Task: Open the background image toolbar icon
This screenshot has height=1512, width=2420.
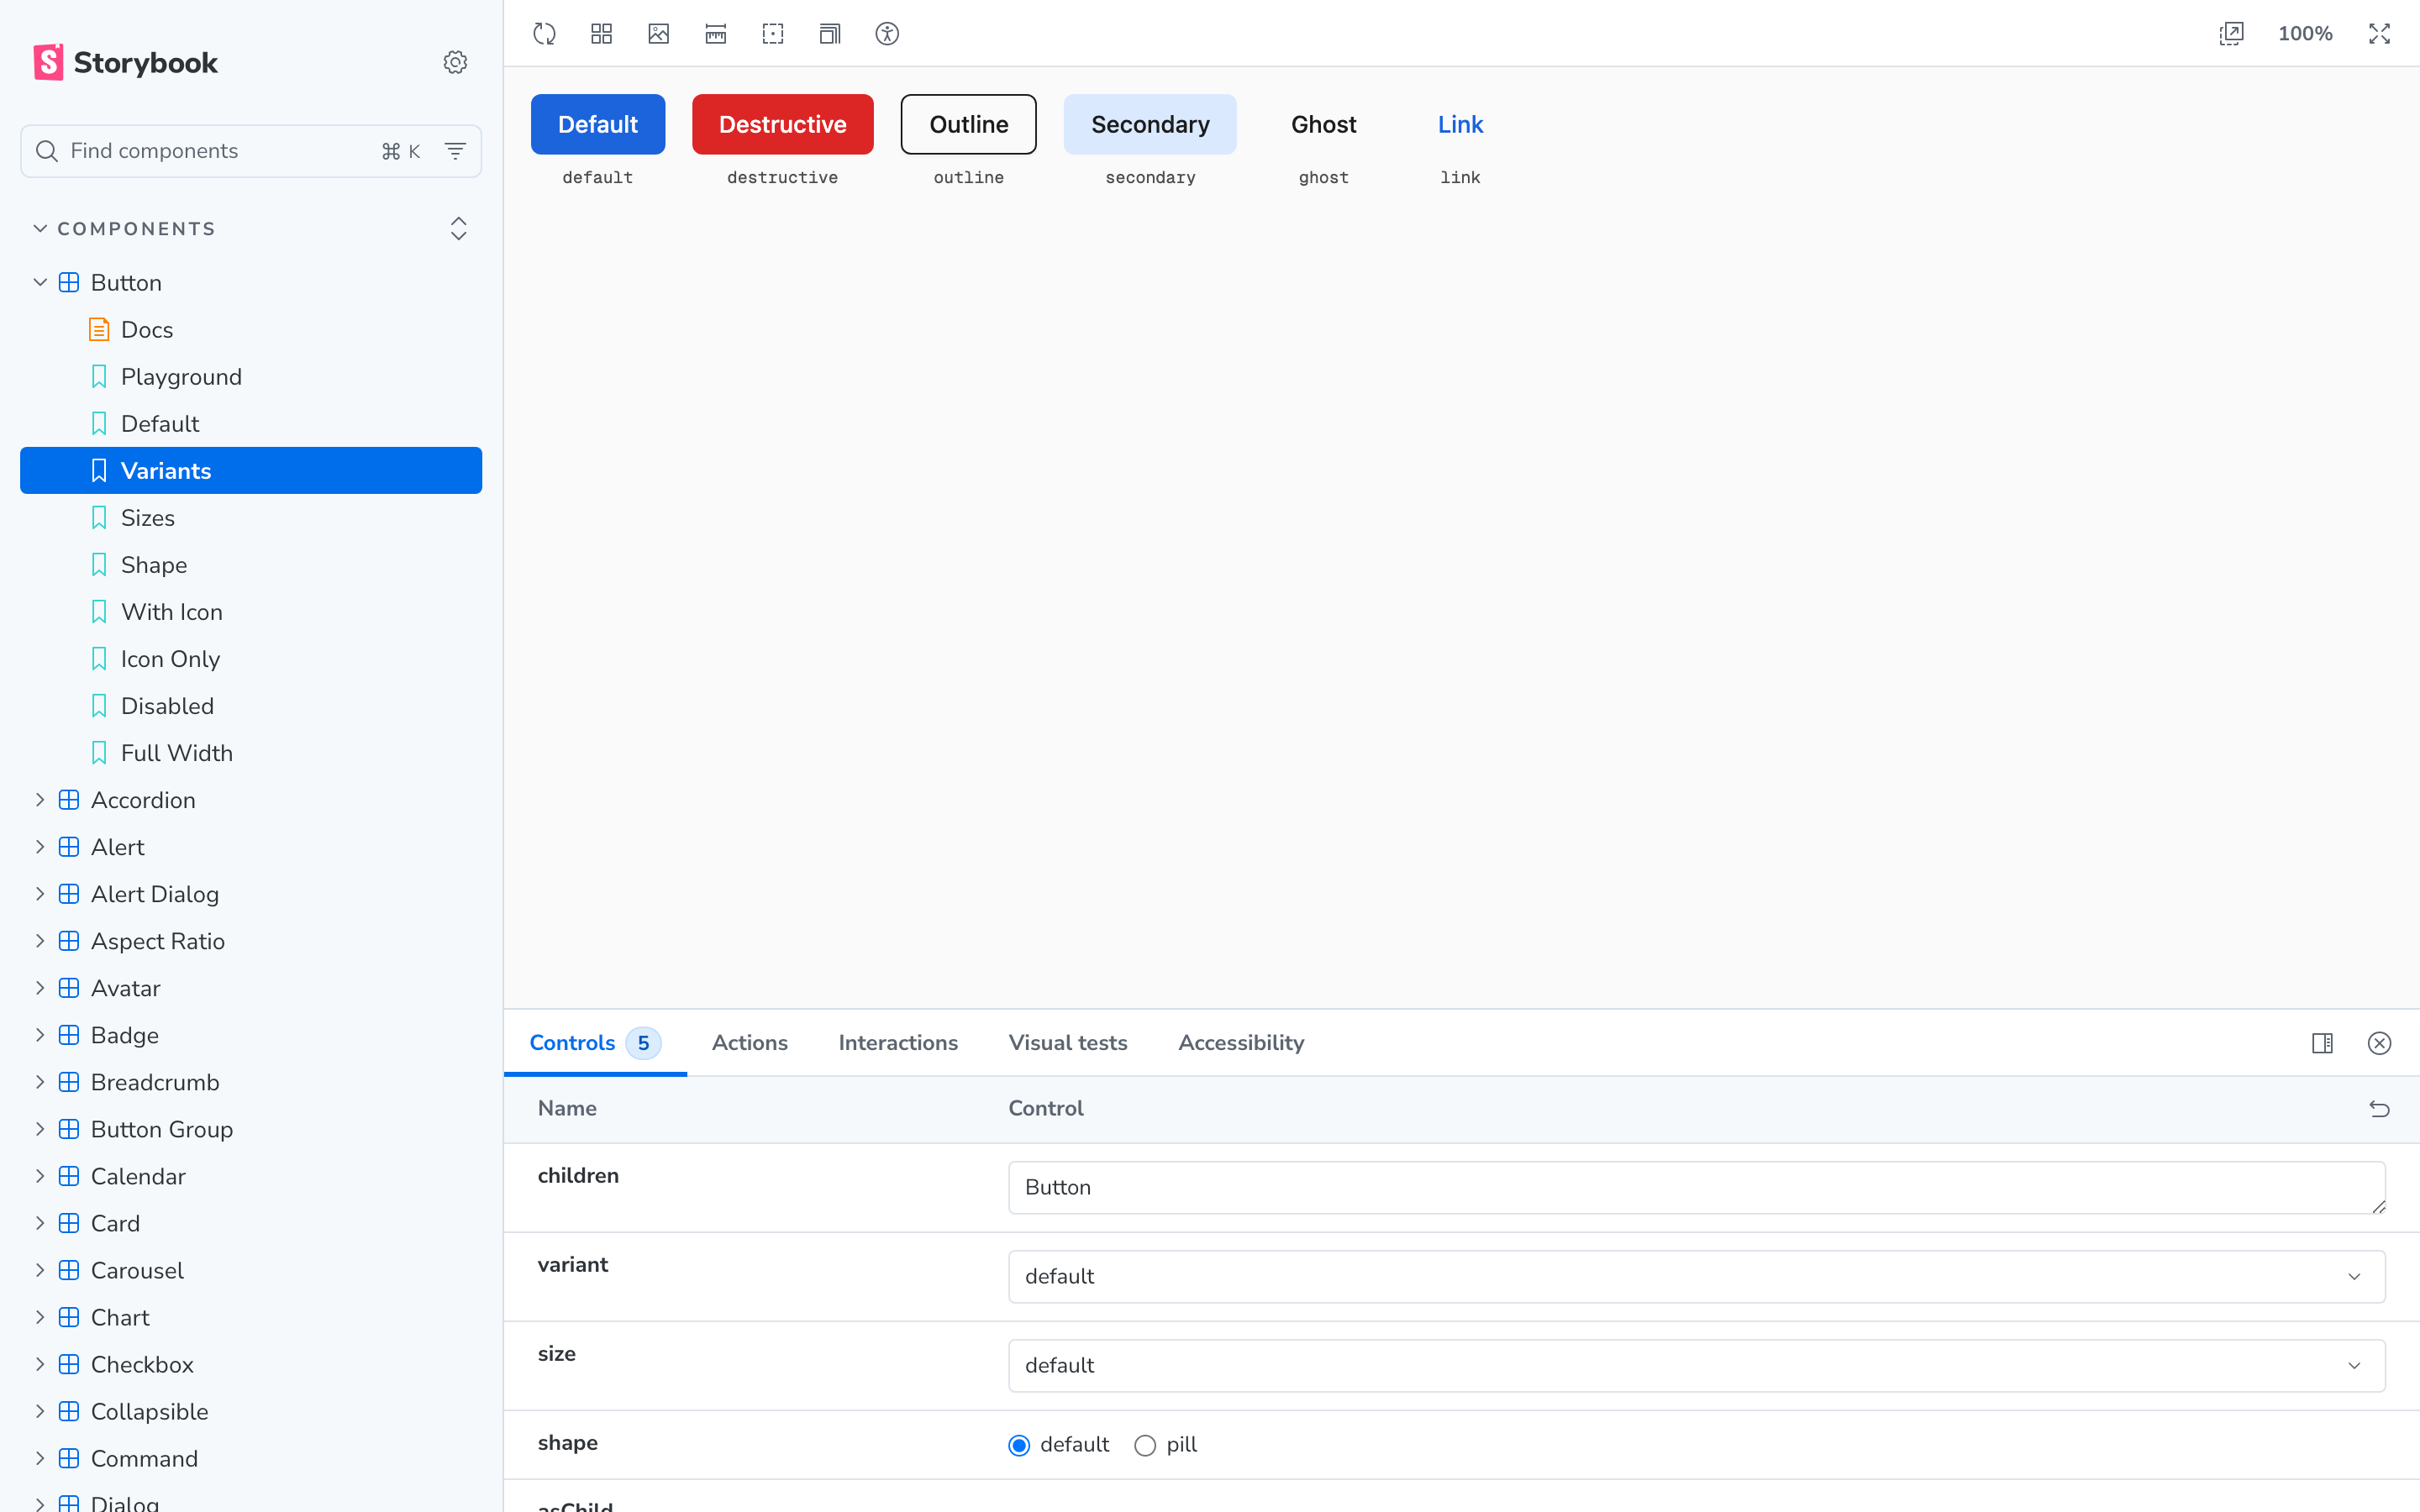Action: [x=658, y=34]
